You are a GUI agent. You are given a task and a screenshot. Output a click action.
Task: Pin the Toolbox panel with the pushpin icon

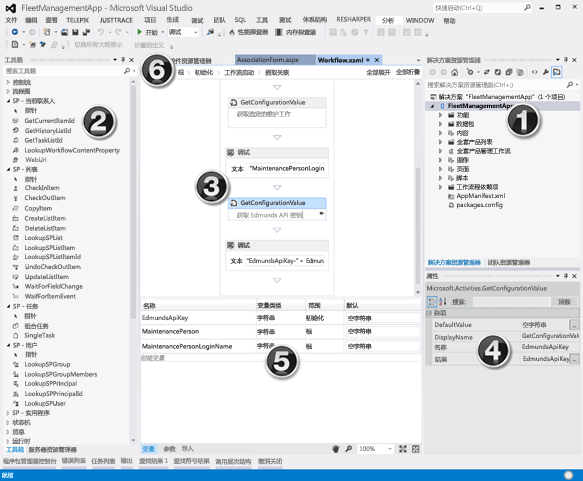click(123, 59)
